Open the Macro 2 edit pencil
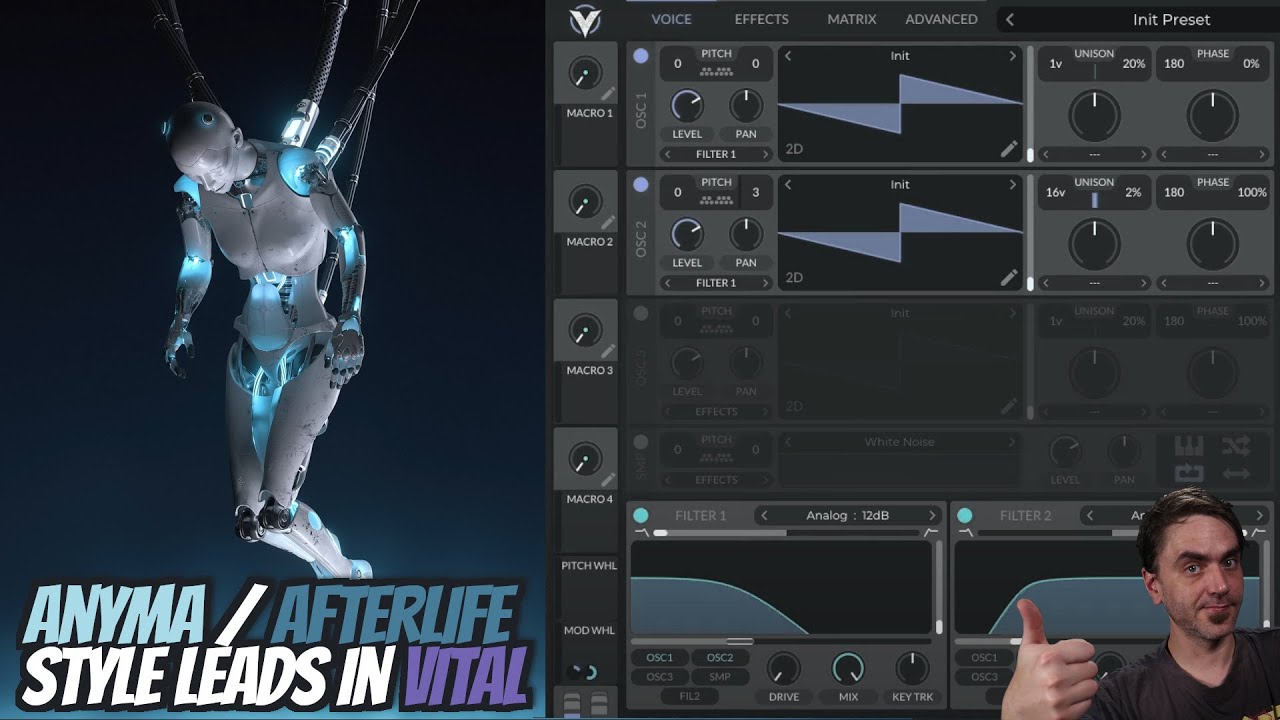1280x720 pixels. (607, 224)
